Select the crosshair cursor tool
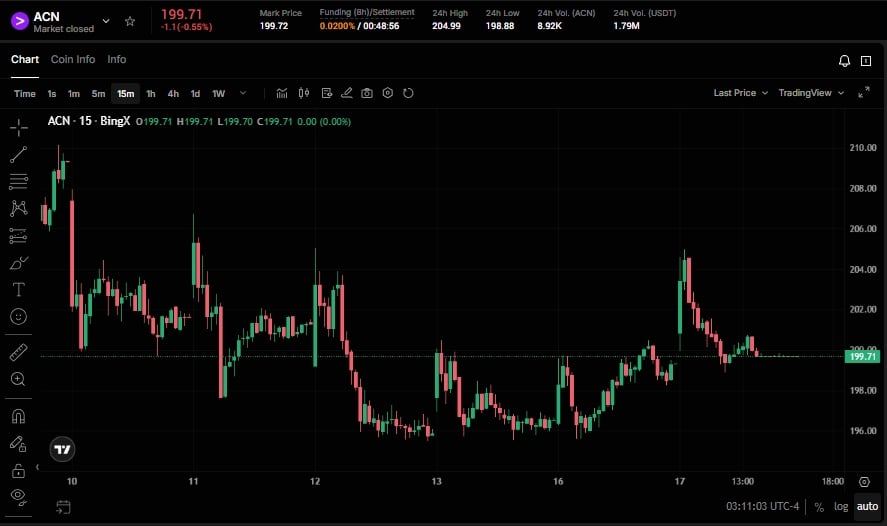Screen dimensions: 887x526 pos(18,127)
